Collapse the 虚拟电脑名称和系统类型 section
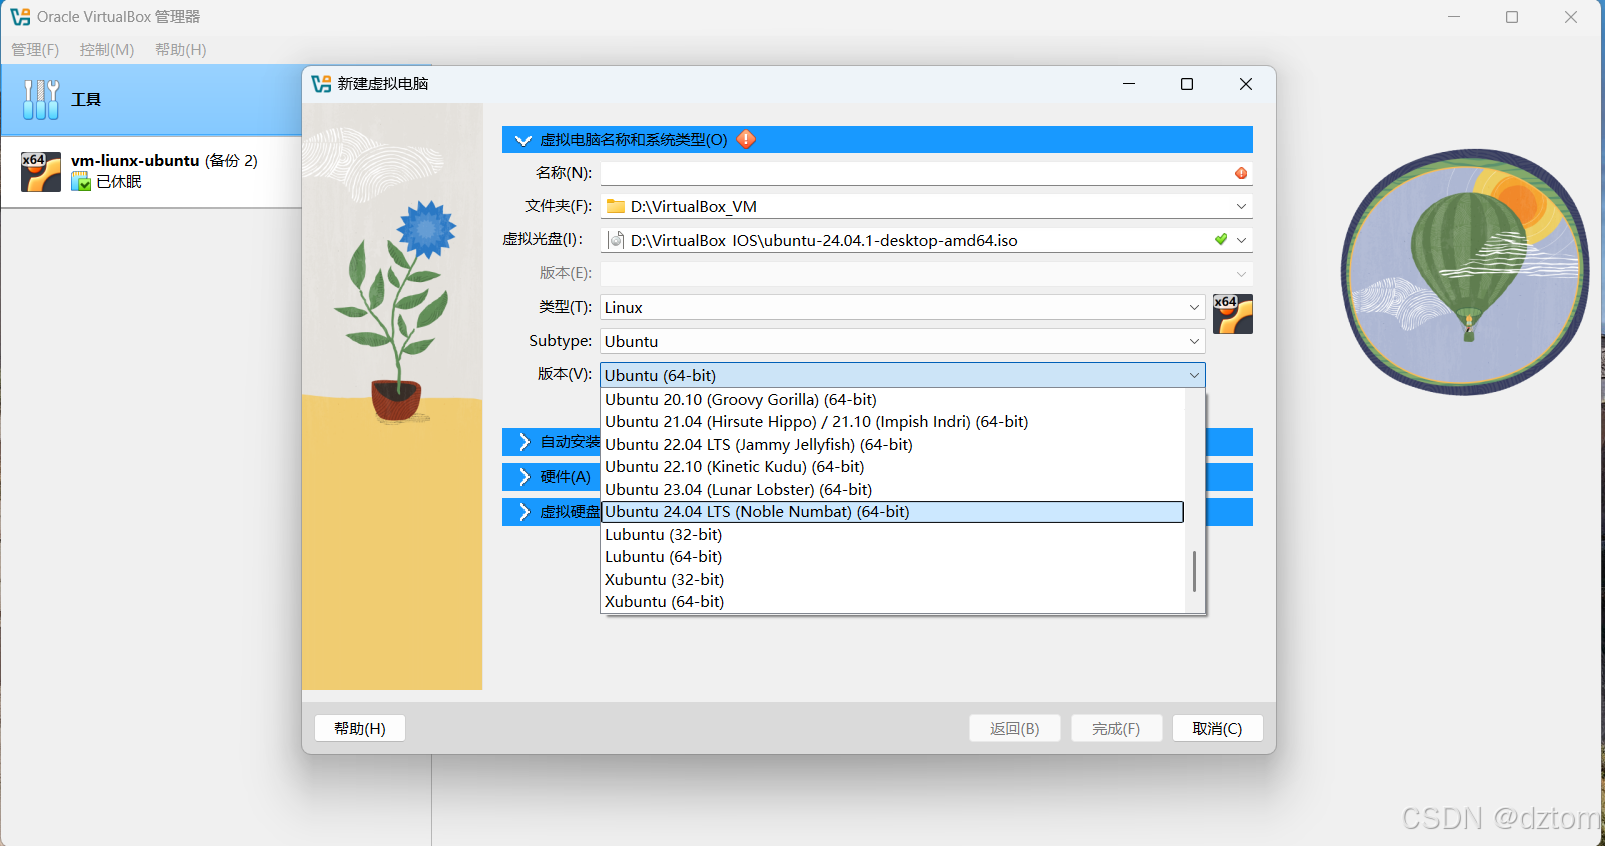The height and width of the screenshot is (846, 1605). click(523, 140)
